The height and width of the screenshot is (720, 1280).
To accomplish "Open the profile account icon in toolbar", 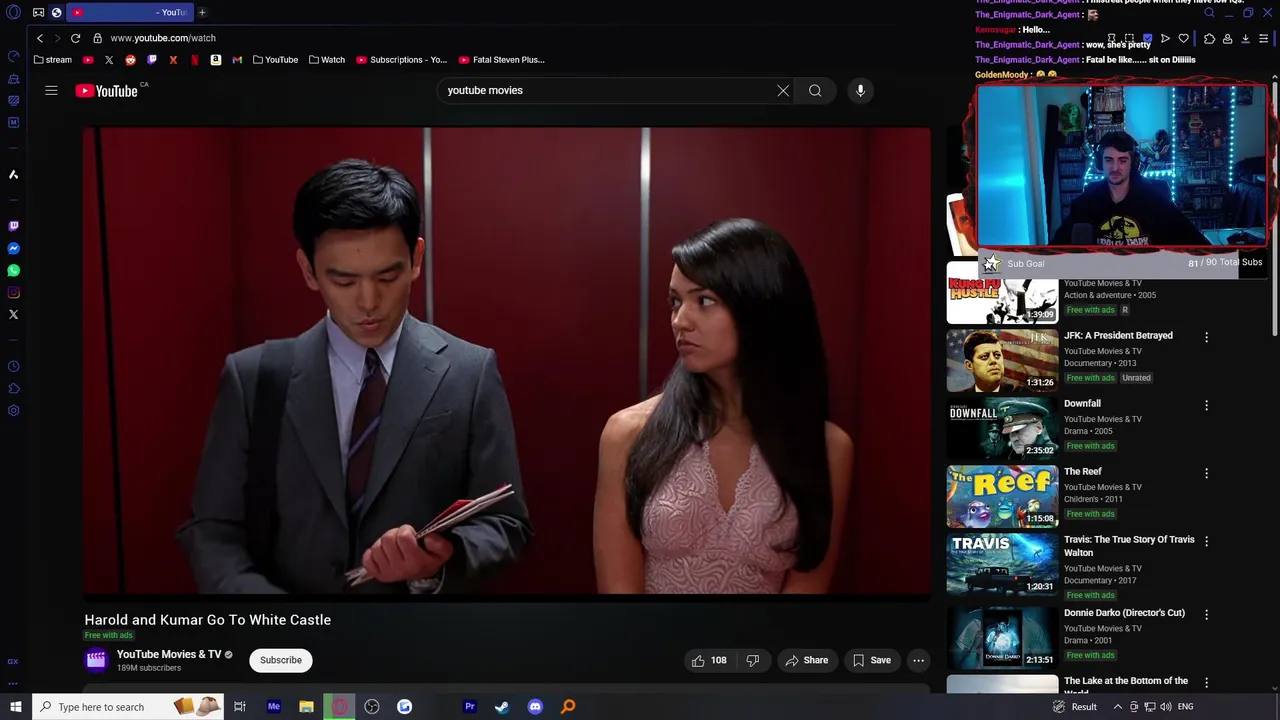I will (x=1227, y=39).
